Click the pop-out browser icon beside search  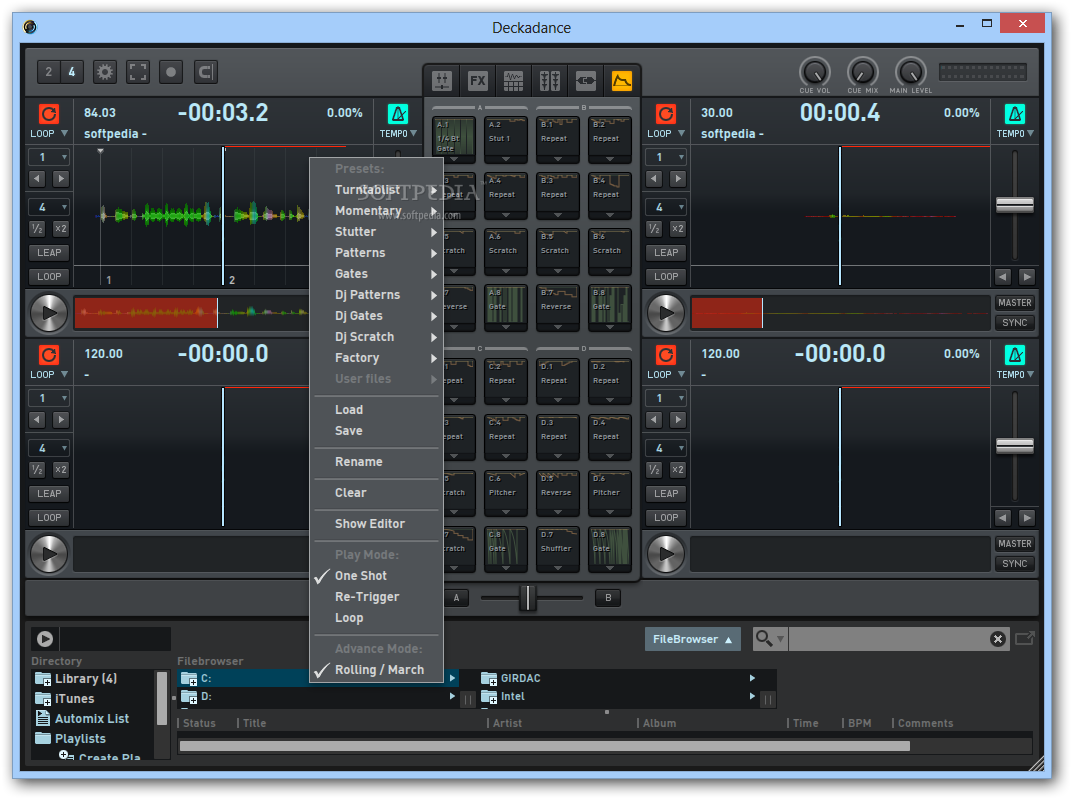click(x=1025, y=638)
